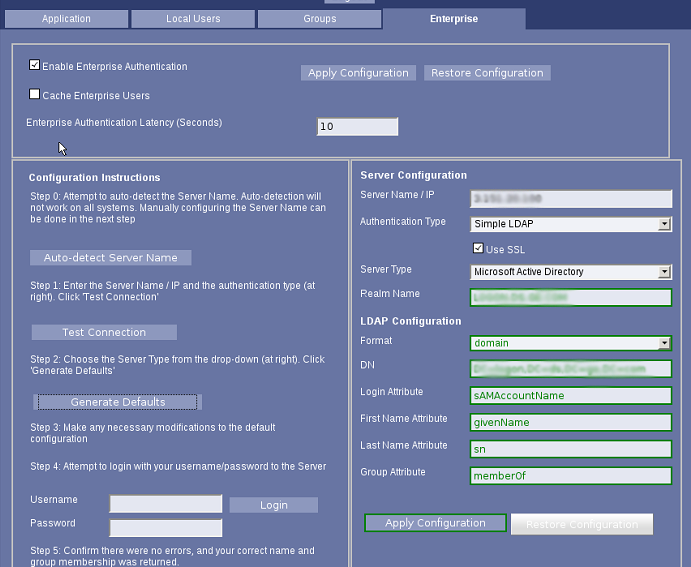This screenshot has height=567, width=691.
Task: Uncheck Enable Enterprise Authentication
Action: pos(35,66)
